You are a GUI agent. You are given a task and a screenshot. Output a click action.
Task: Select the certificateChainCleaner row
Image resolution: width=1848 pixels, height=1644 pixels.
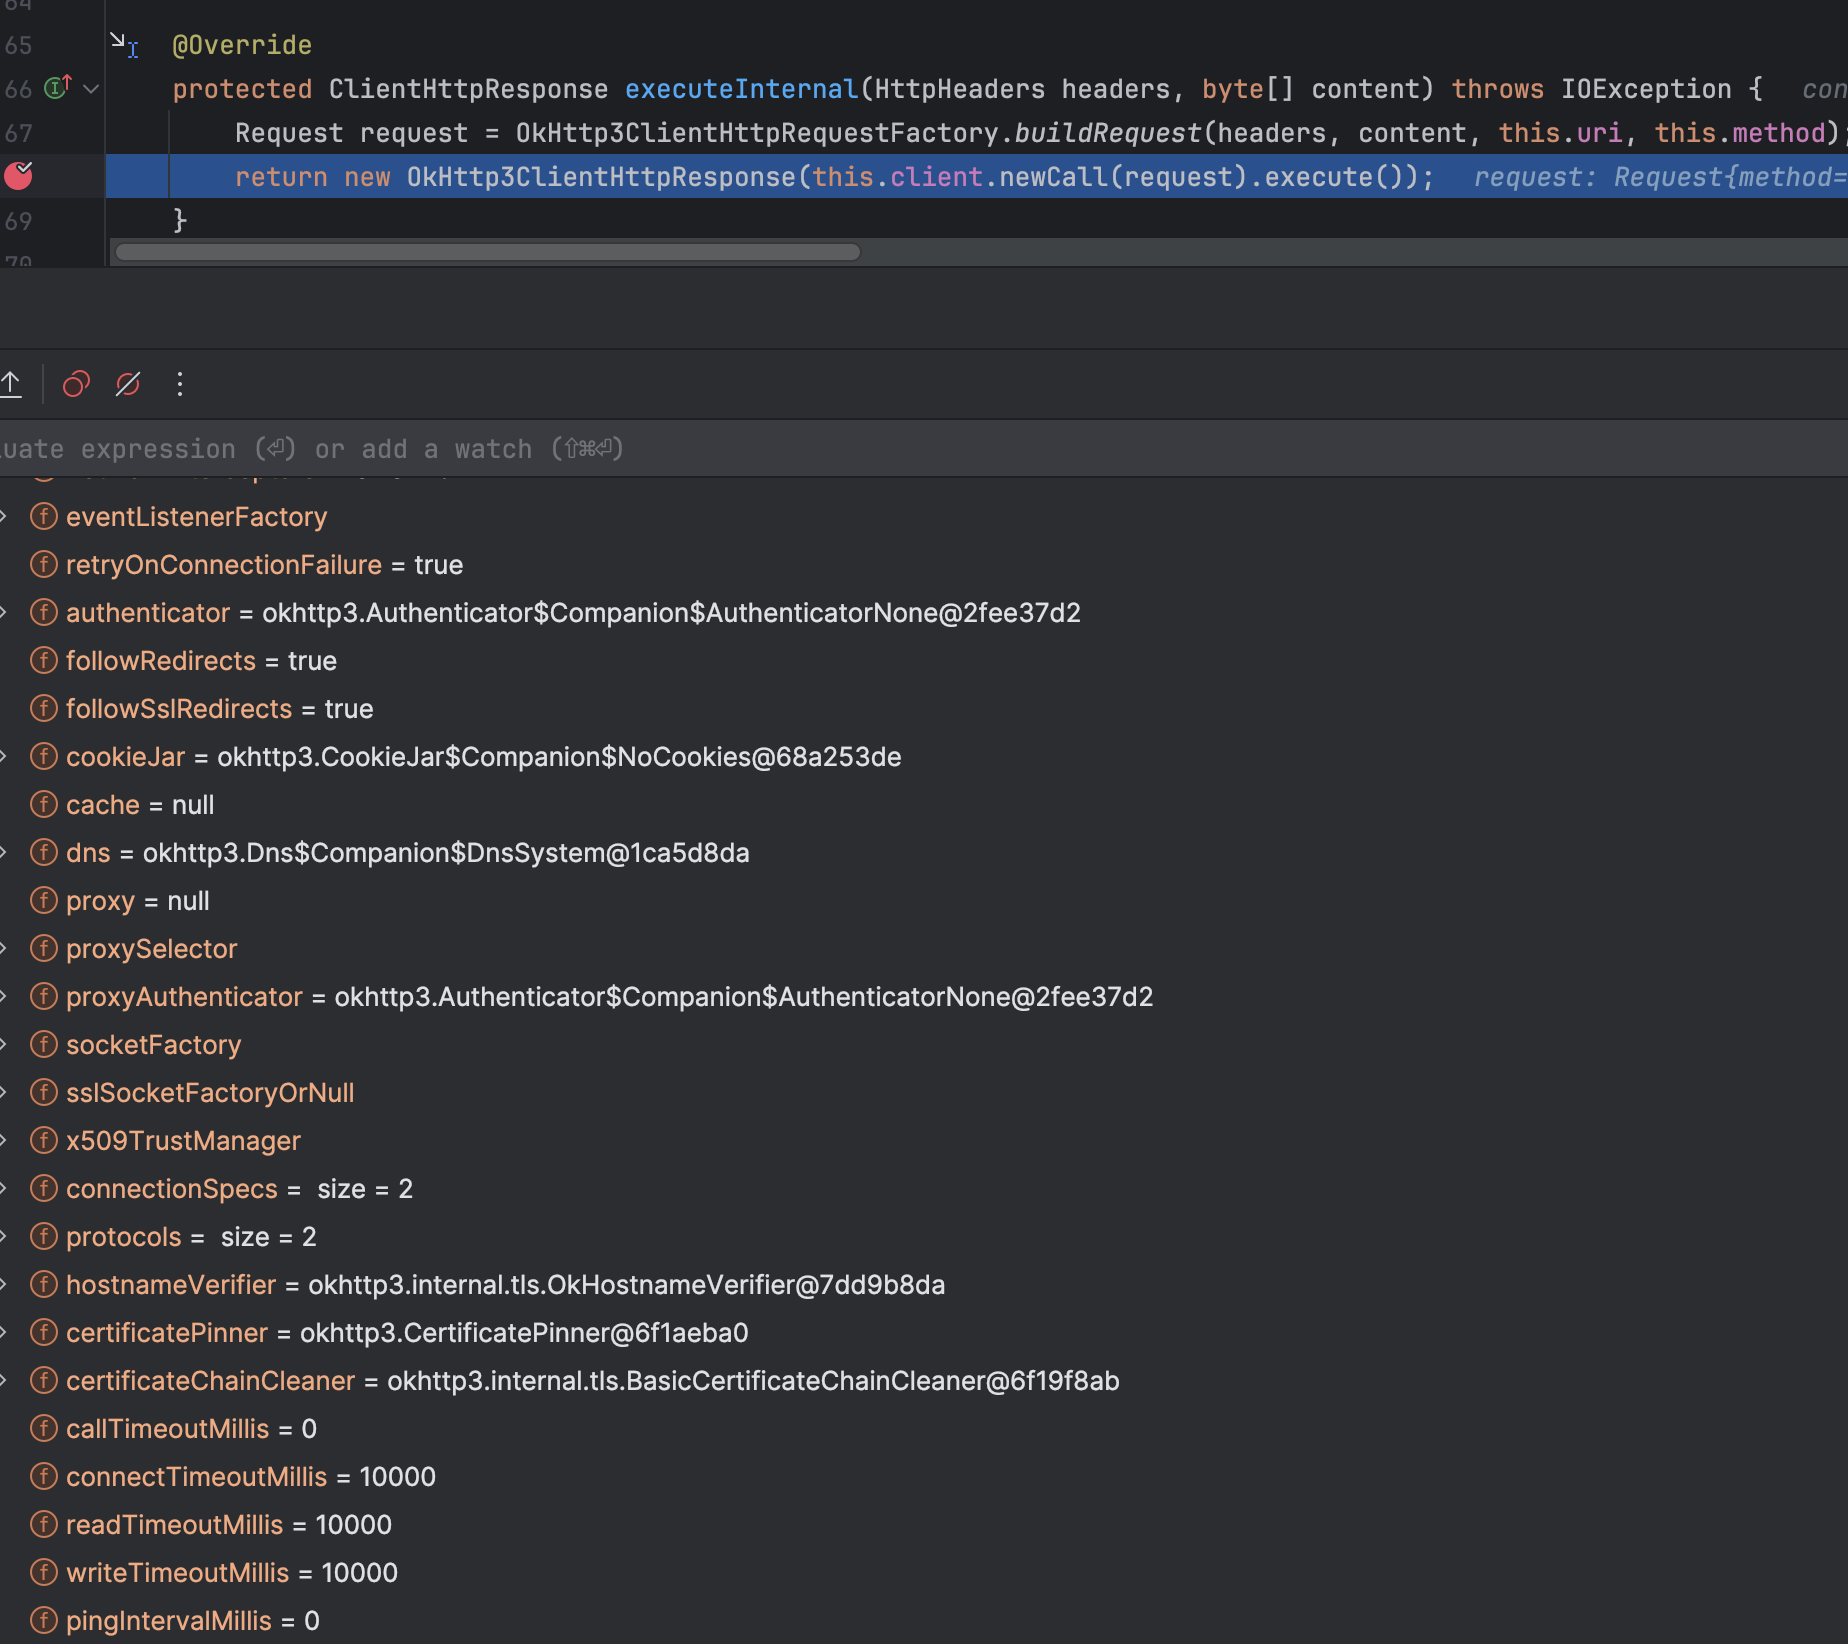click(x=924, y=1381)
